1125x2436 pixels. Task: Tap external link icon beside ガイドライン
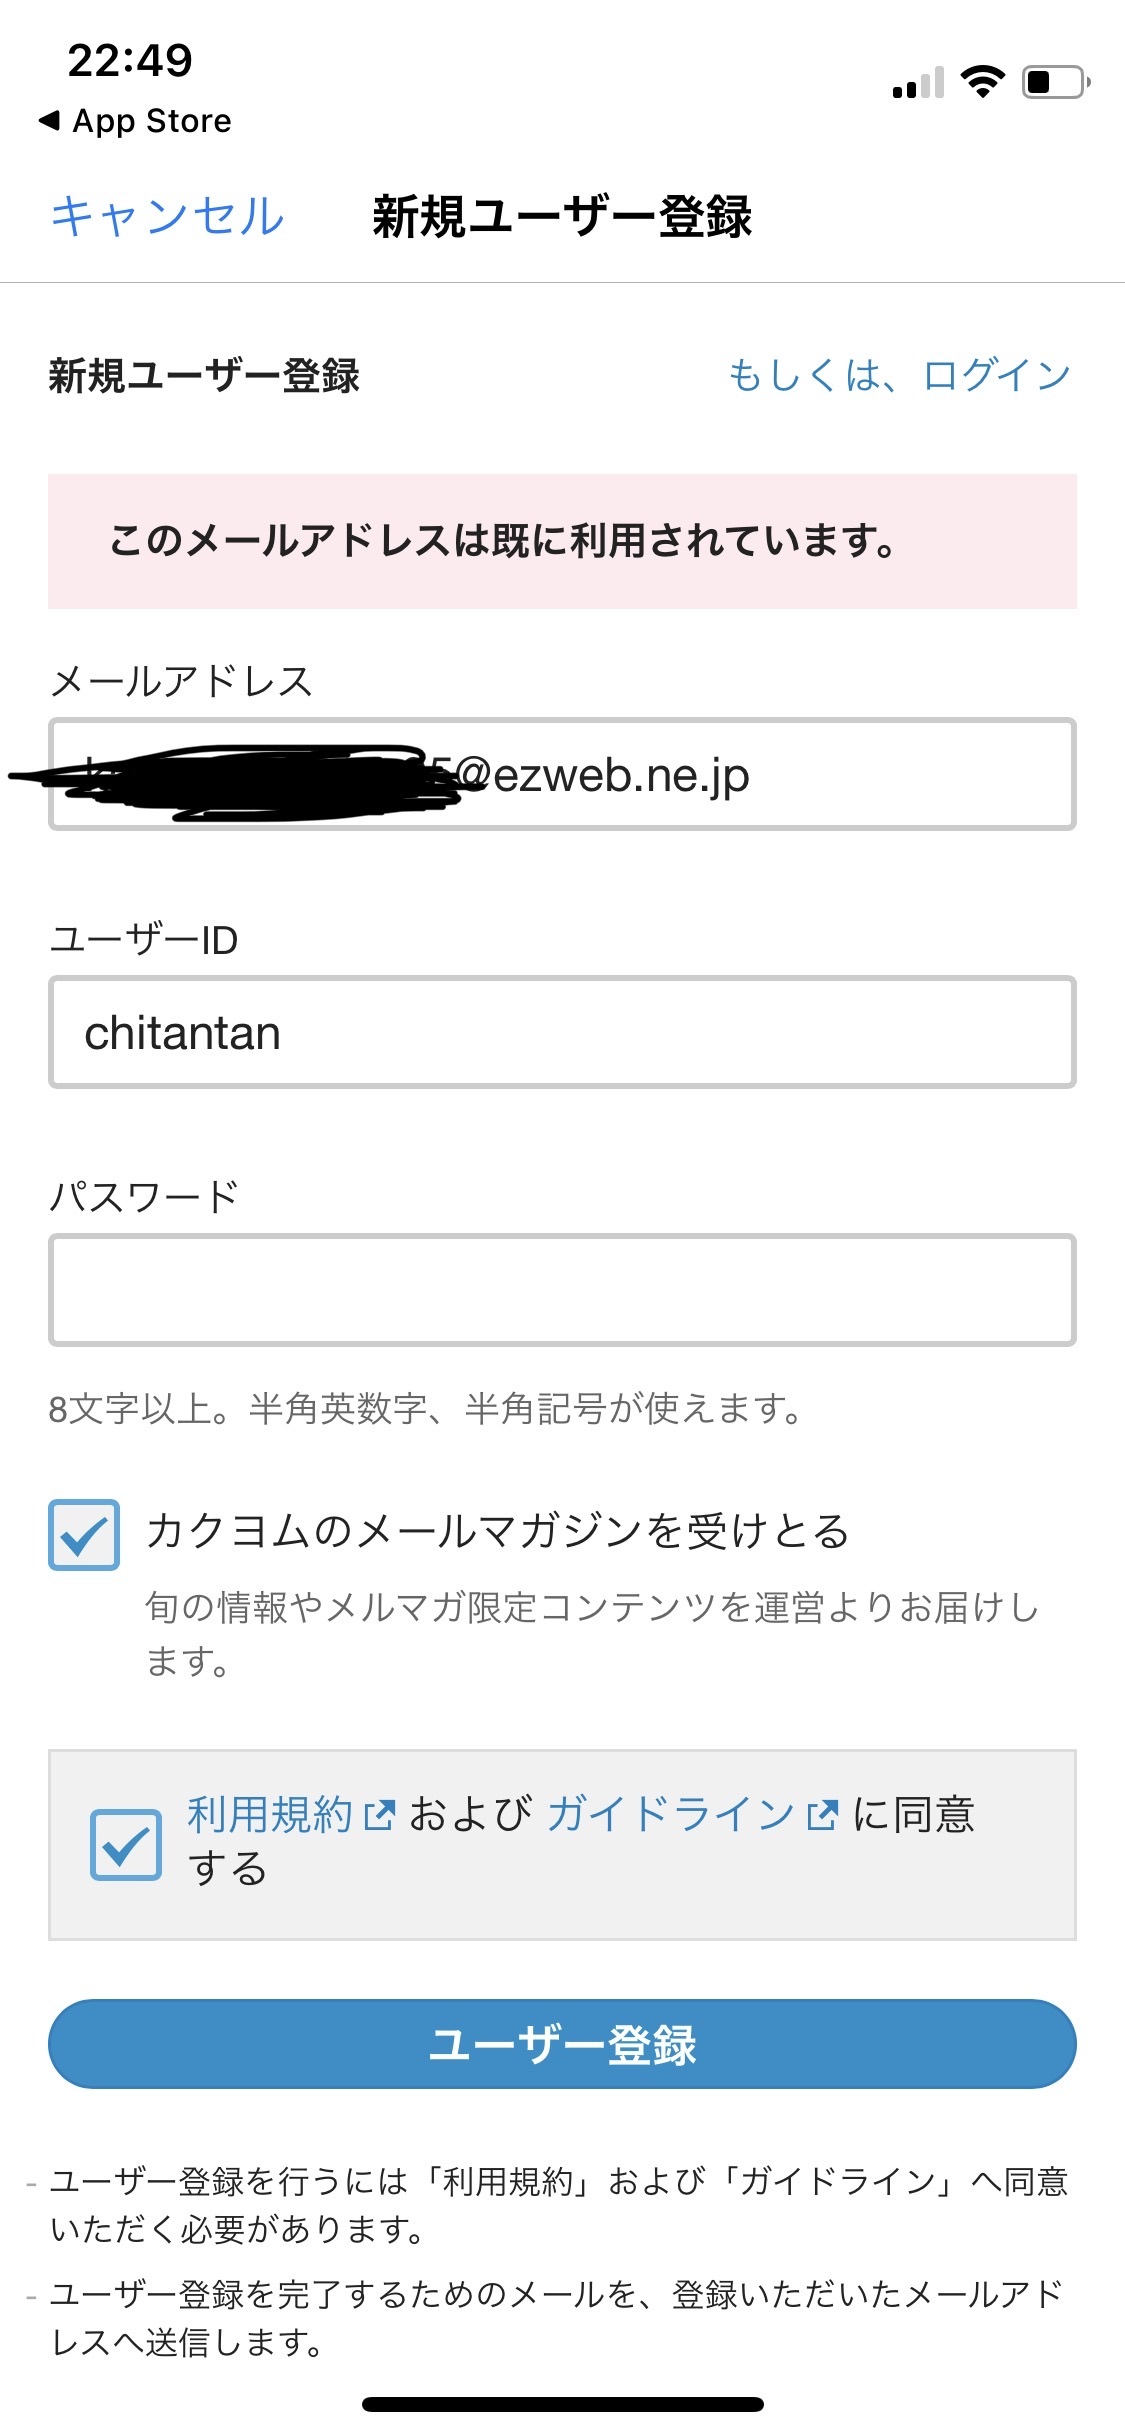(822, 1815)
